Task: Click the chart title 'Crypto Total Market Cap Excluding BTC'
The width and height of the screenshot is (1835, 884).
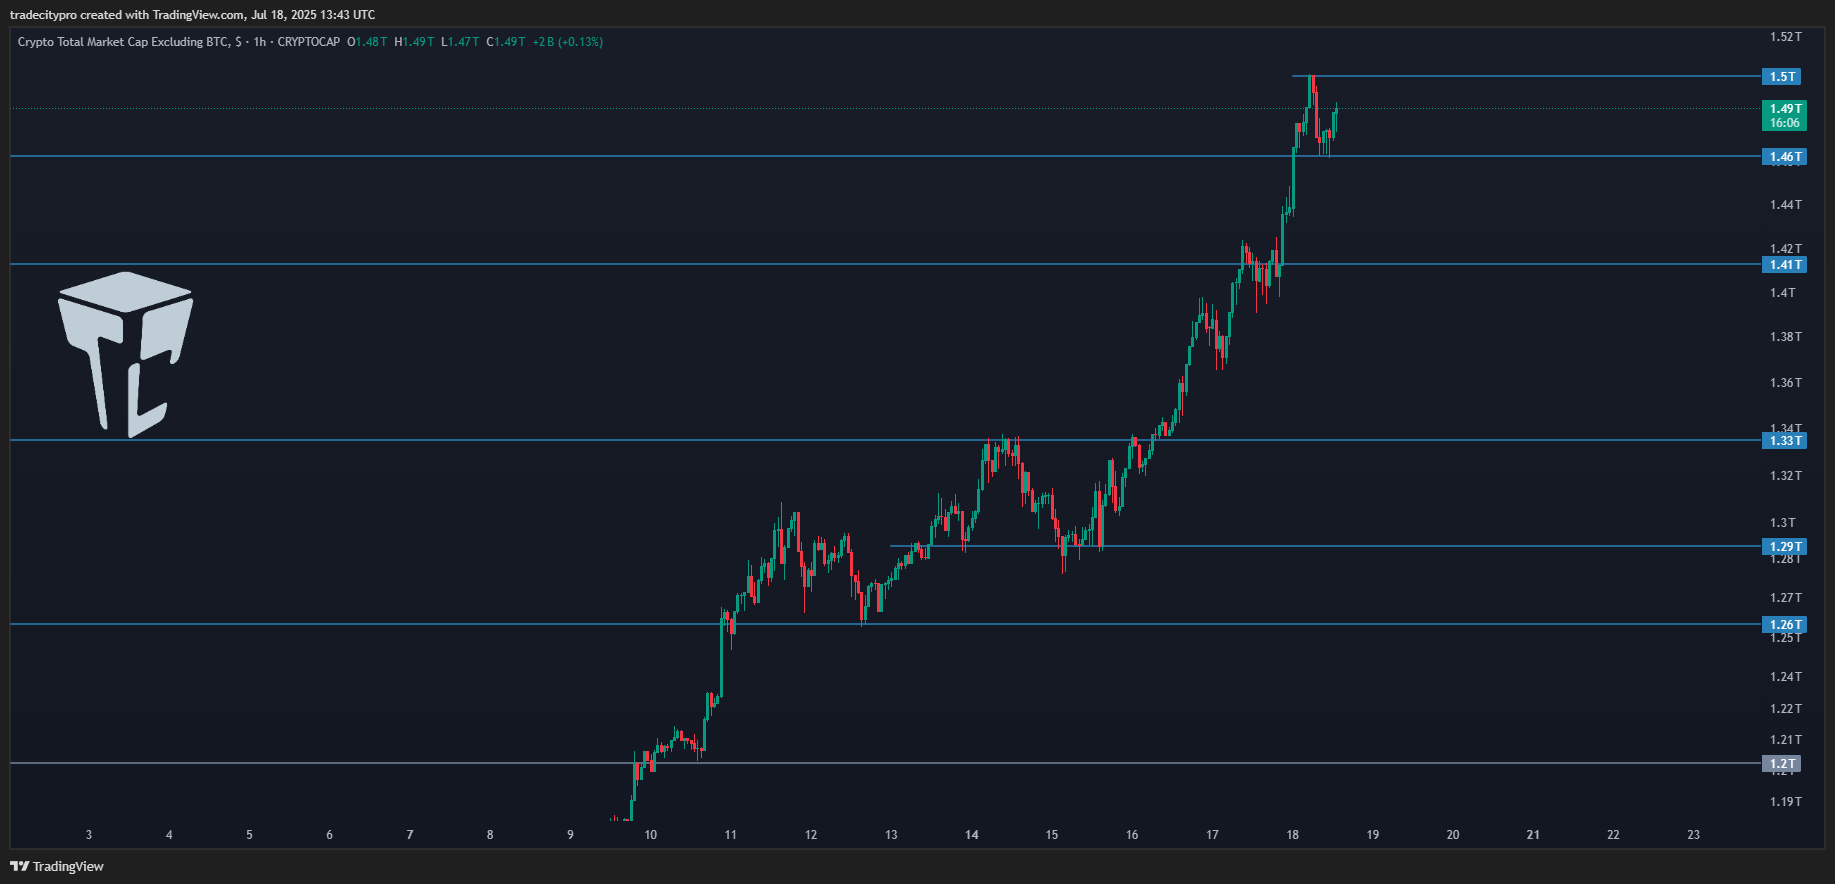Action: [x=123, y=42]
